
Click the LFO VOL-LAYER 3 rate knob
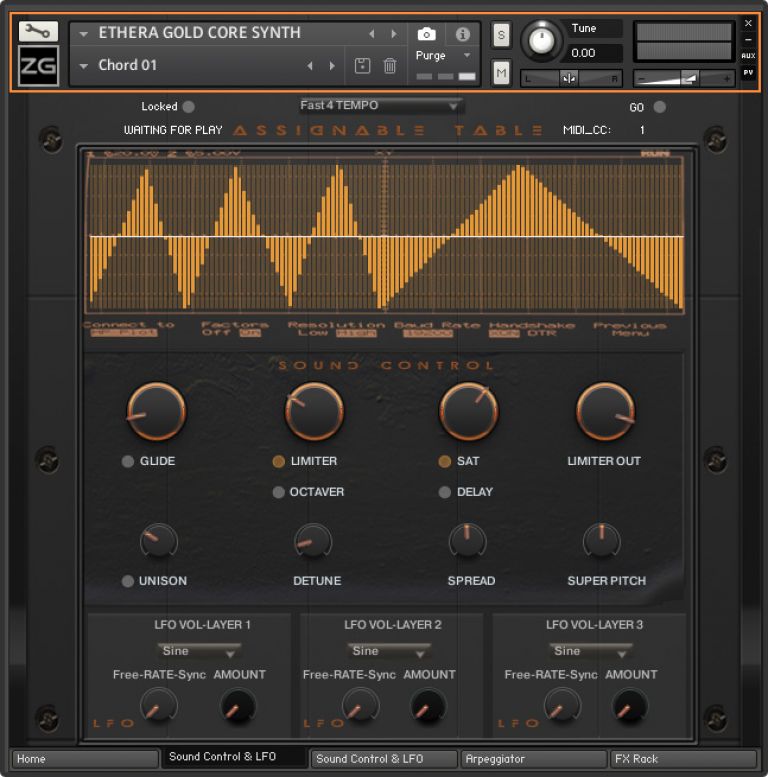[562, 706]
